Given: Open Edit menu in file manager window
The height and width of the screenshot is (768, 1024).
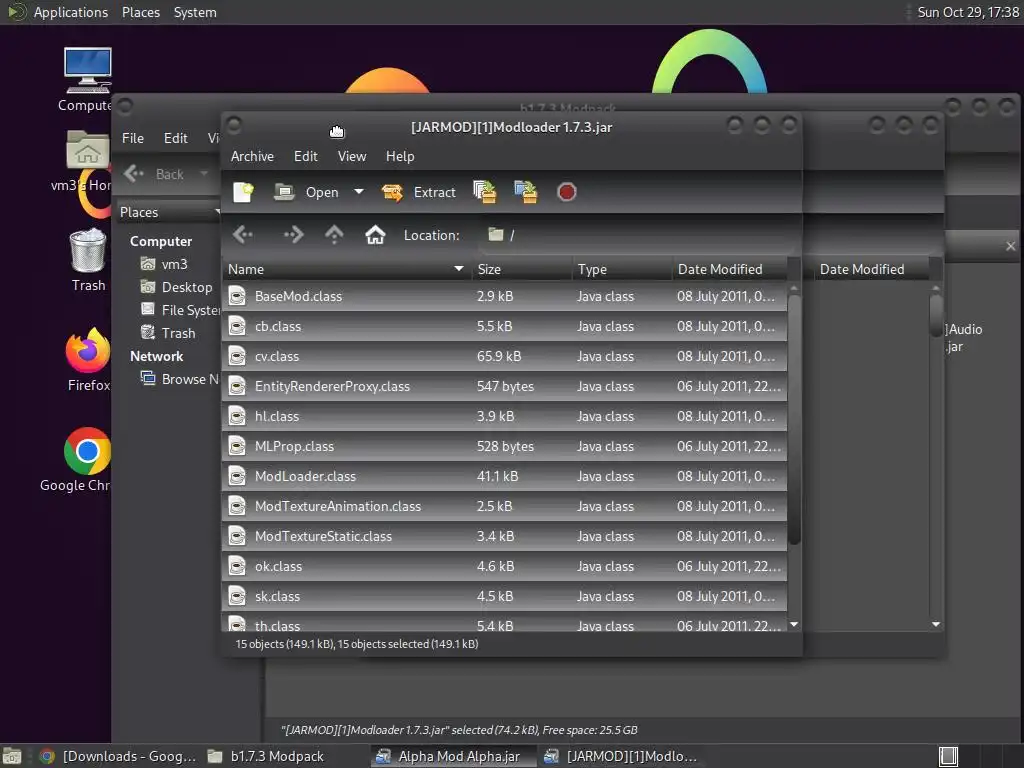Looking at the screenshot, I should (176, 138).
